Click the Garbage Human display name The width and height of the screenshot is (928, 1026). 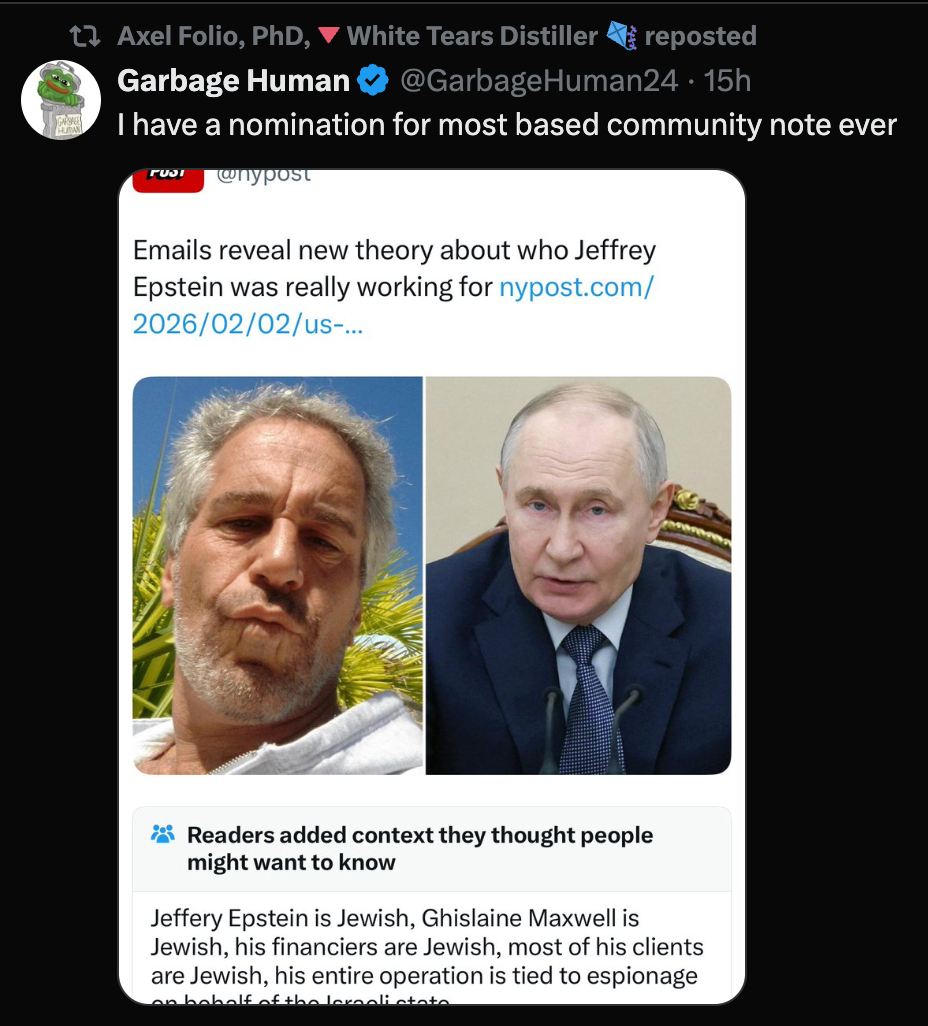coord(233,81)
